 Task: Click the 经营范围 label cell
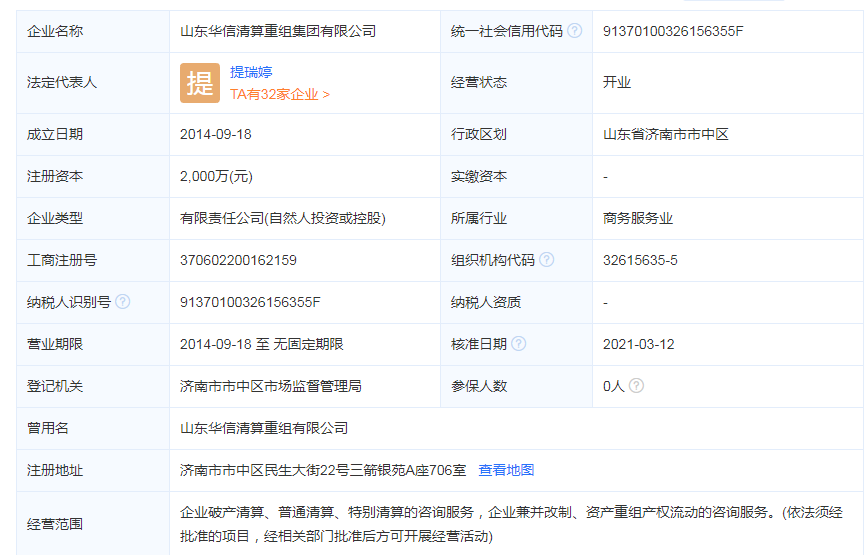[x=93, y=523]
